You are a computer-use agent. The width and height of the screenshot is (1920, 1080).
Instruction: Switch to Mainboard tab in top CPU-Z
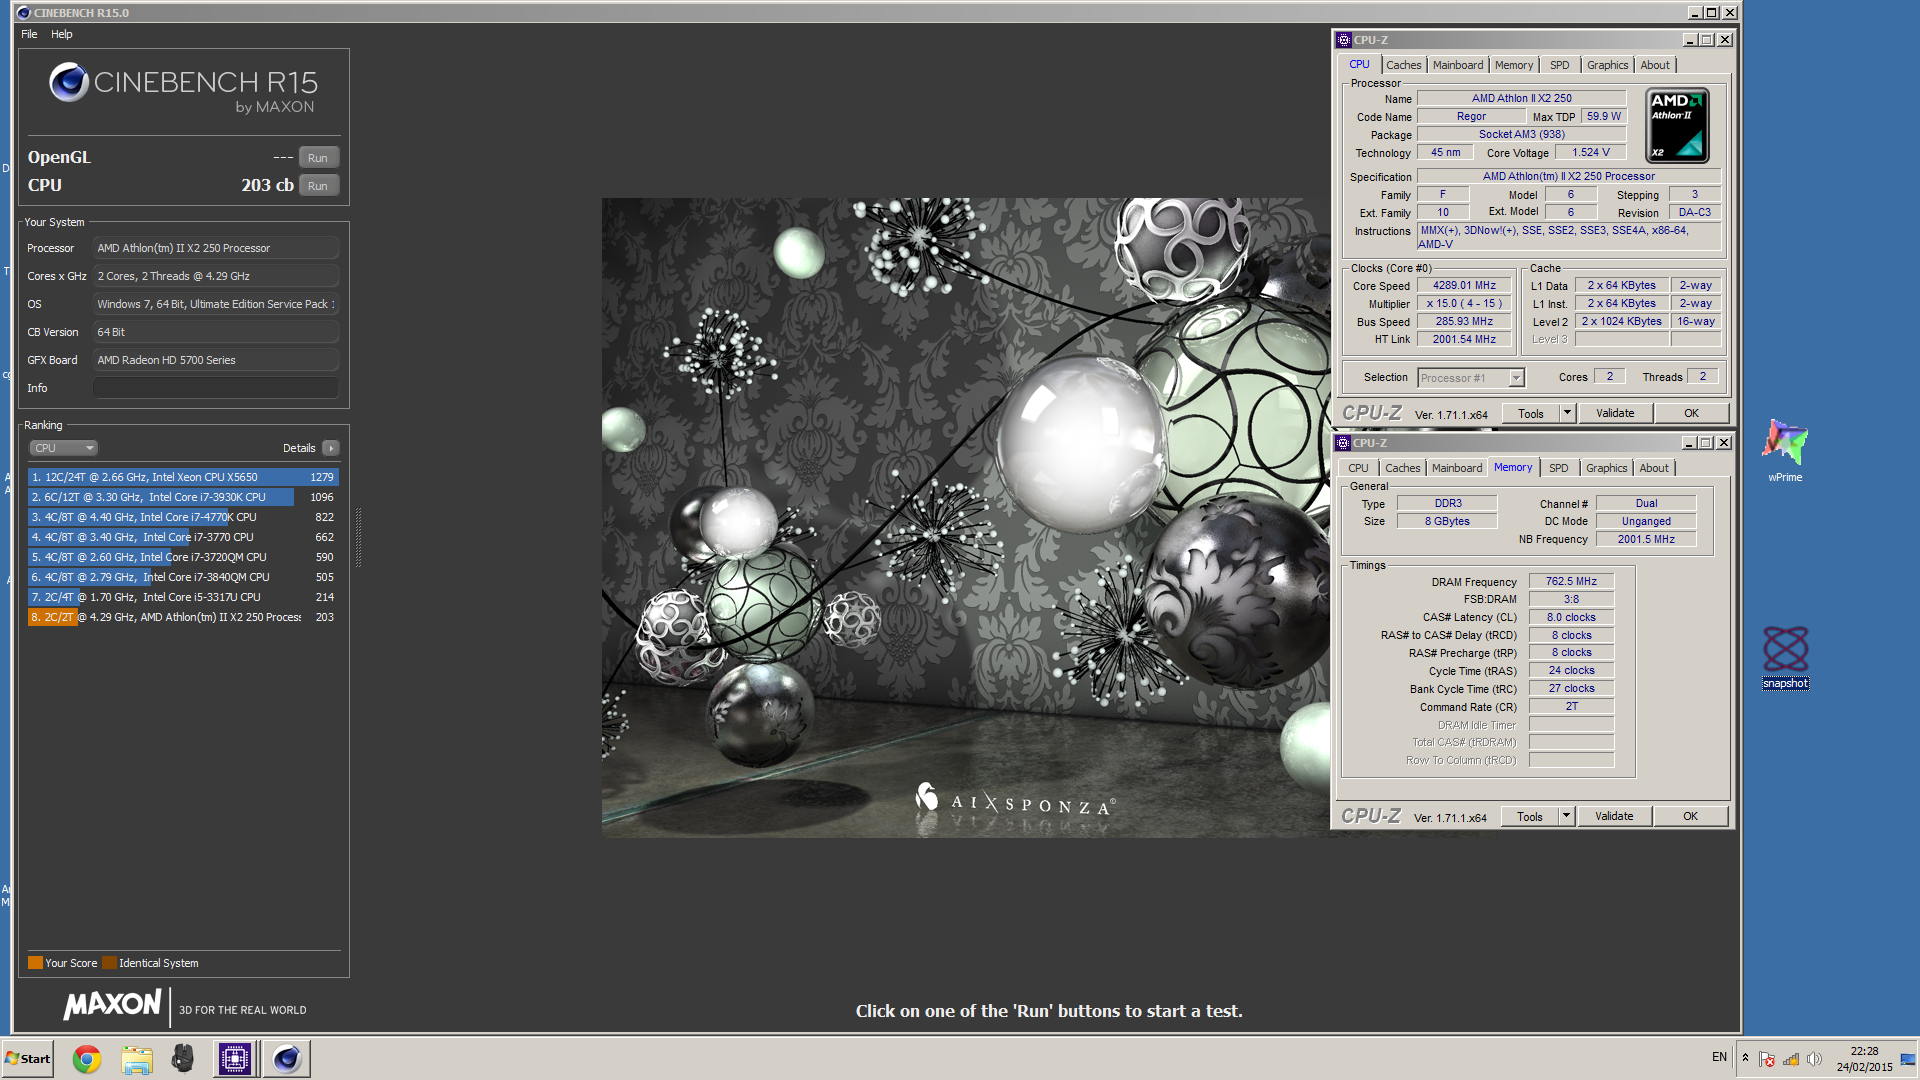click(1458, 65)
